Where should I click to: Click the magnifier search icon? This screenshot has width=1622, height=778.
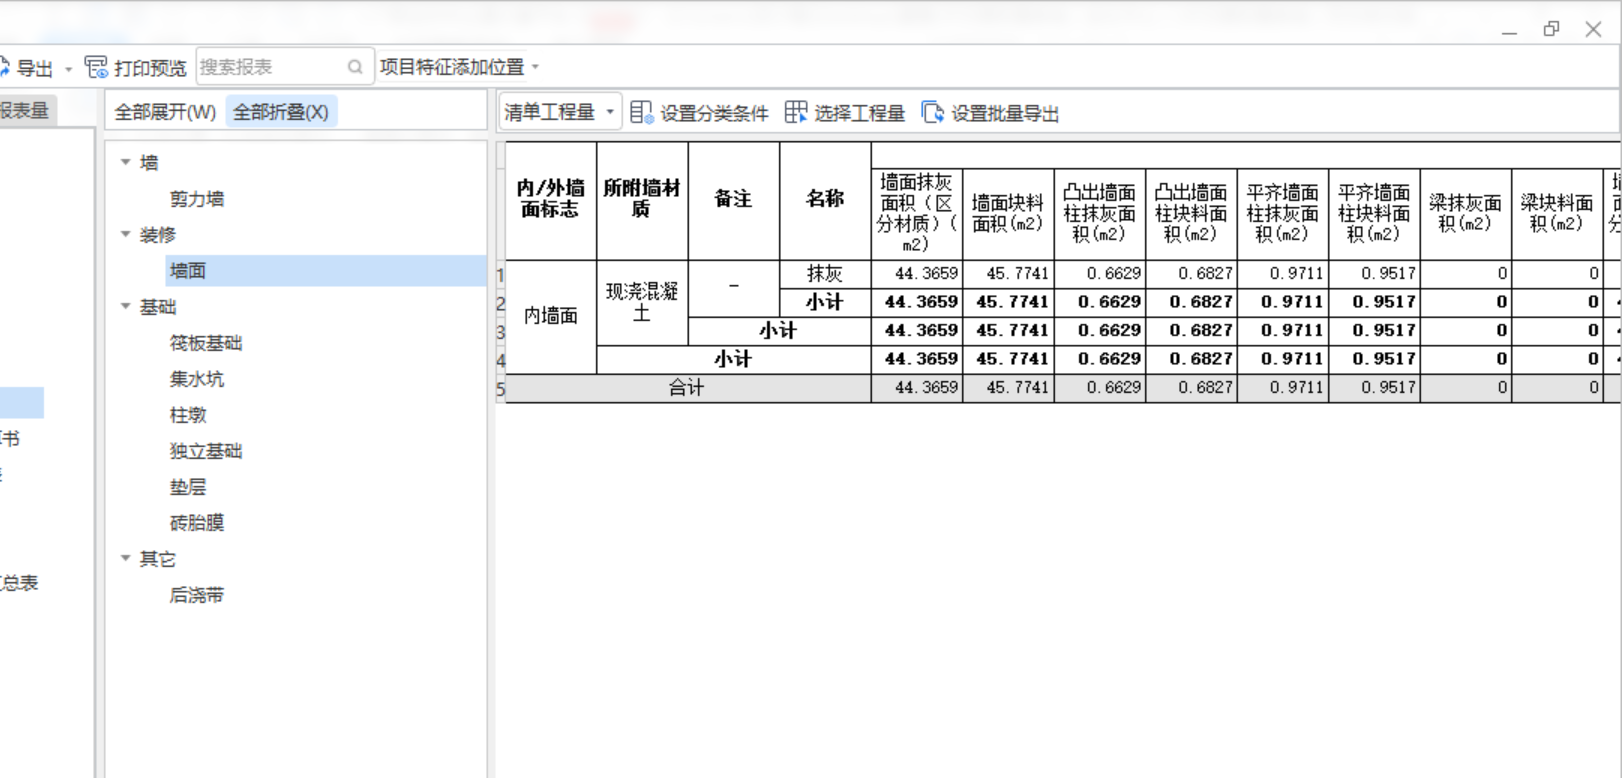pyautogui.click(x=355, y=67)
